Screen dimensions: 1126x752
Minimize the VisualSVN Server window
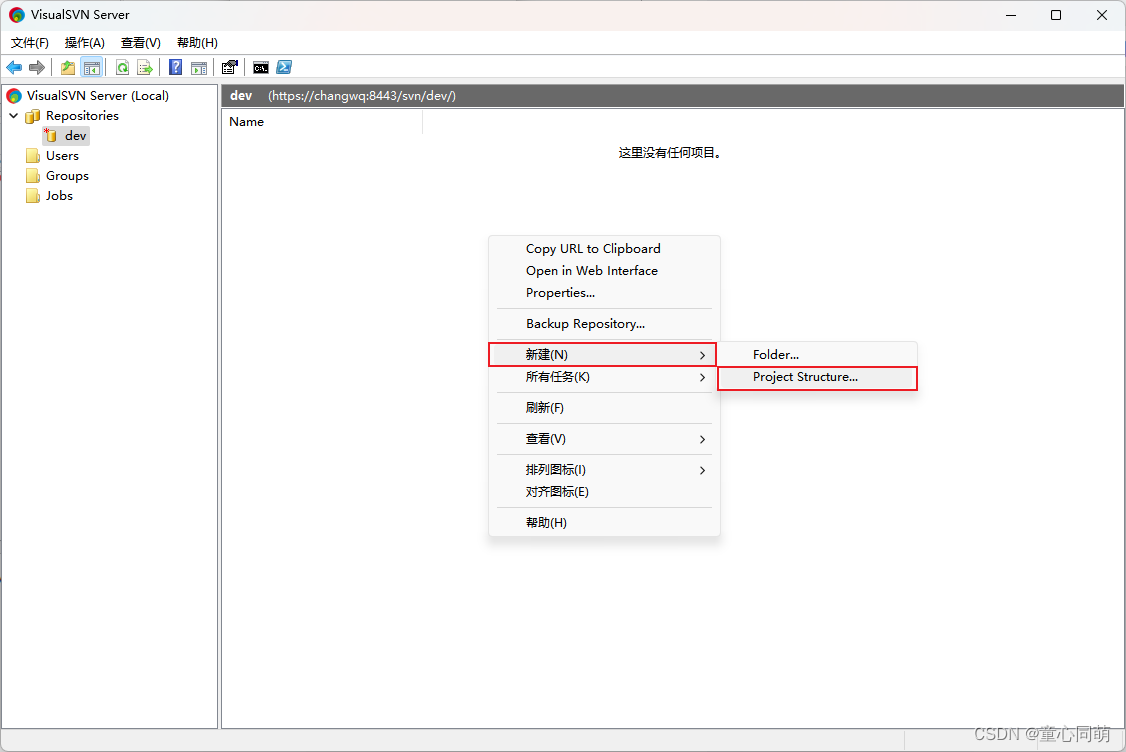pyautogui.click(x=1011, y=15)
